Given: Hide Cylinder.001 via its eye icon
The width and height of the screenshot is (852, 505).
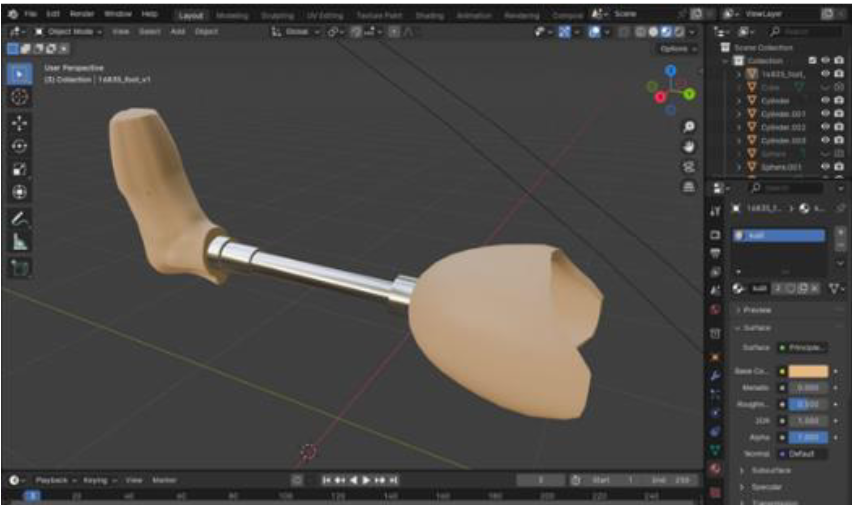Looking at the screenshot, I should pyautogui.click(x=825, y=114).
